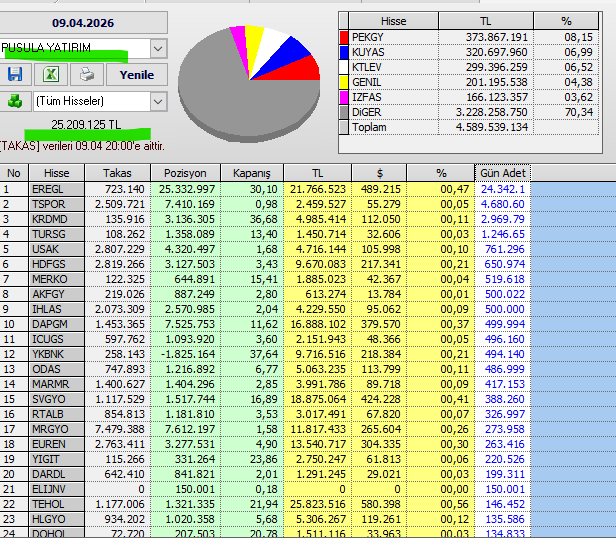Select the EREGL row
The height and width of the screenshot is (538, 616).
[265, 189]
